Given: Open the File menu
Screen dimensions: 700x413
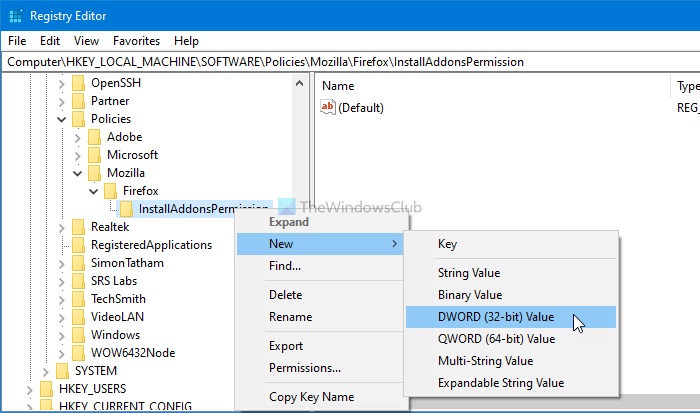Looking at the screenshot, I should pyautogui.click(x=17, y=41).
